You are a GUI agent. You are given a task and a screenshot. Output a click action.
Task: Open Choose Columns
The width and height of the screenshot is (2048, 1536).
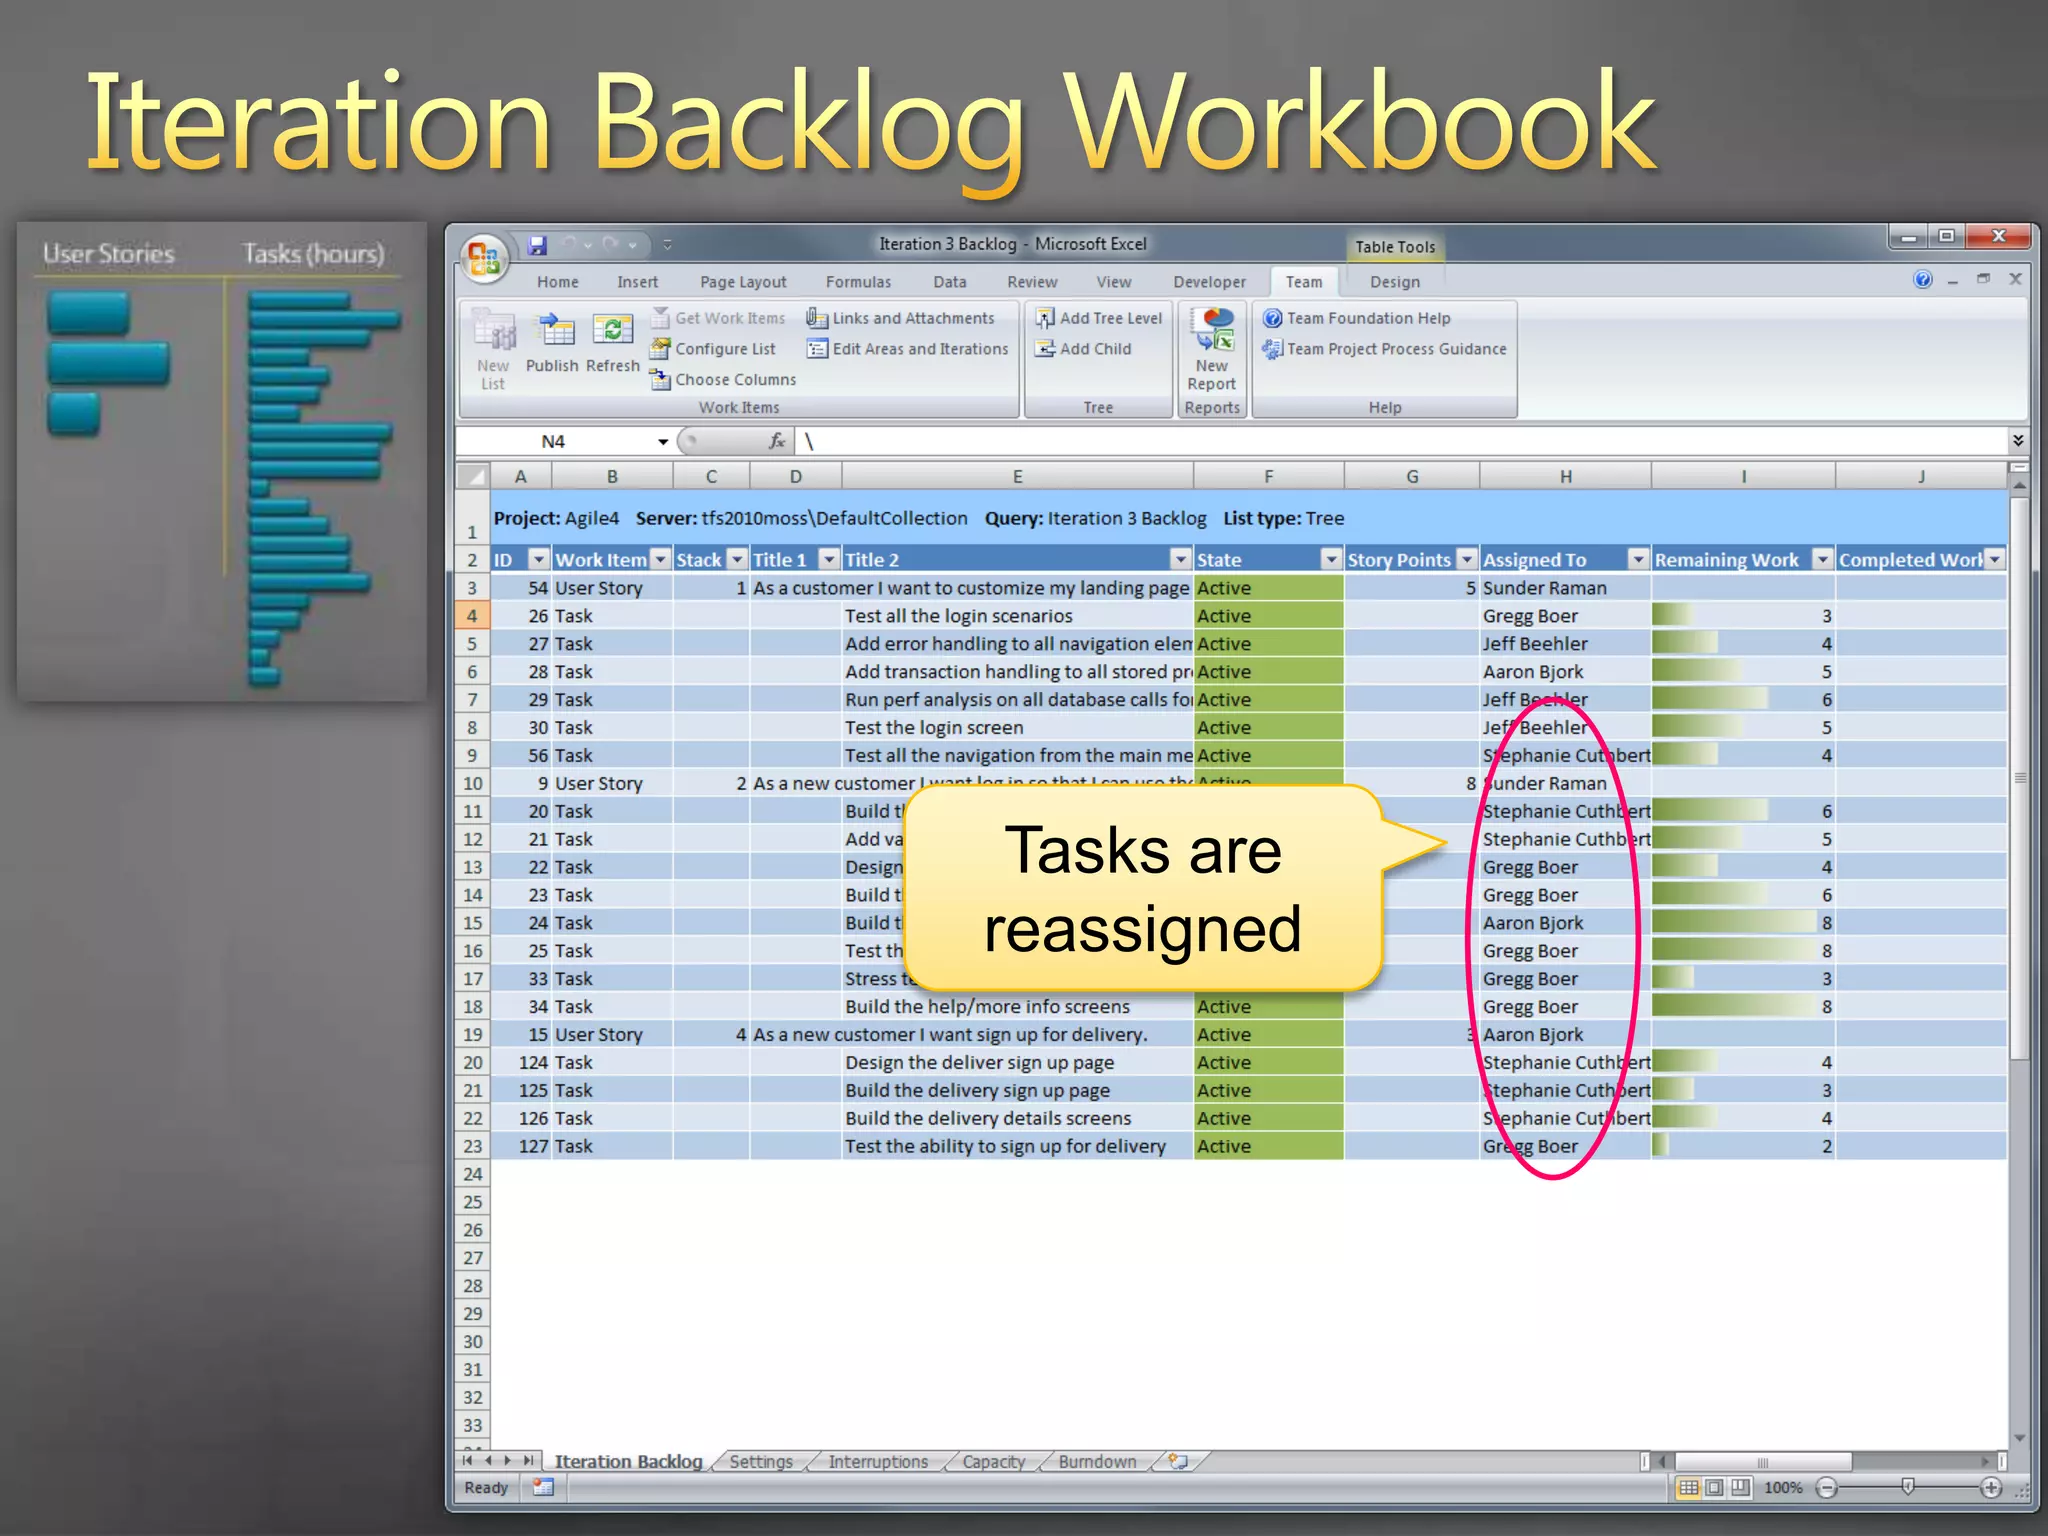click(x=723, y=380)
